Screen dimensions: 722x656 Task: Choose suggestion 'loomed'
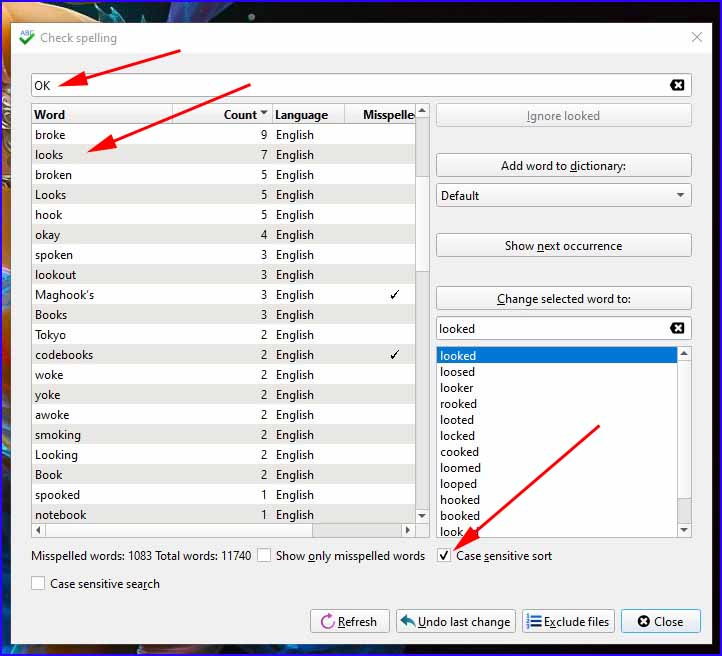coord(557,468)
